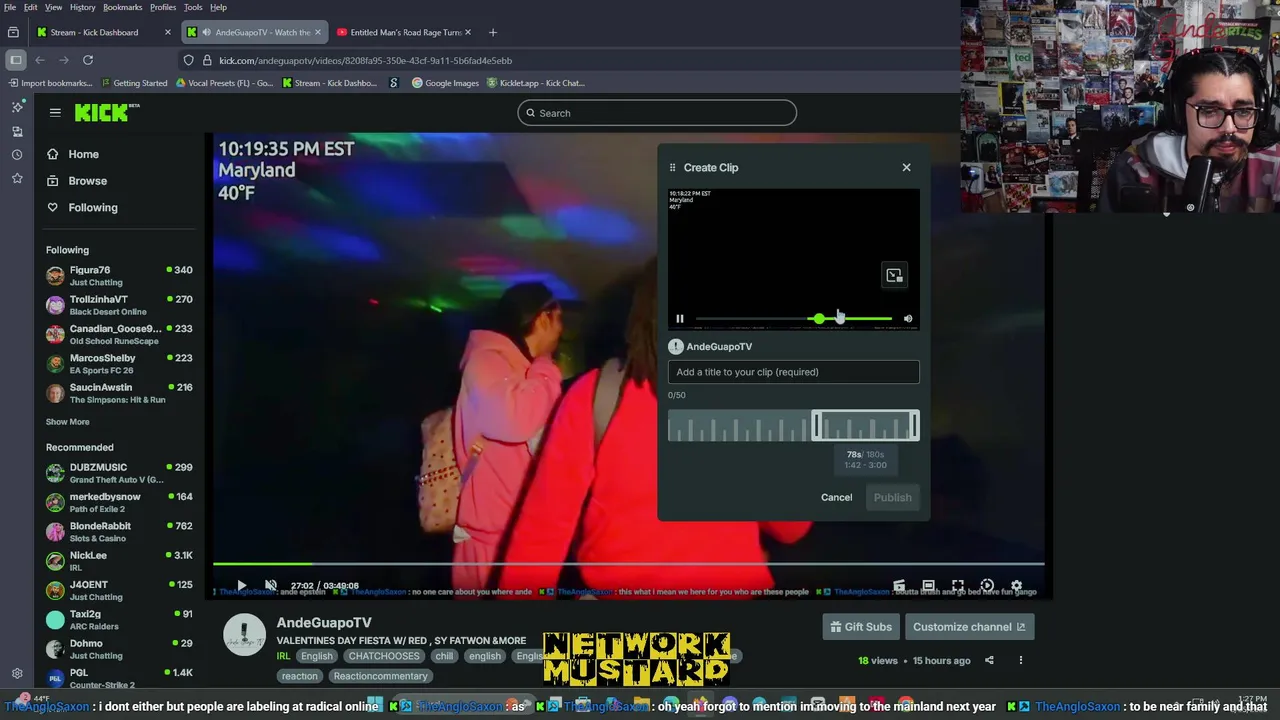Open Getting Started bookmark

(134, 83)
